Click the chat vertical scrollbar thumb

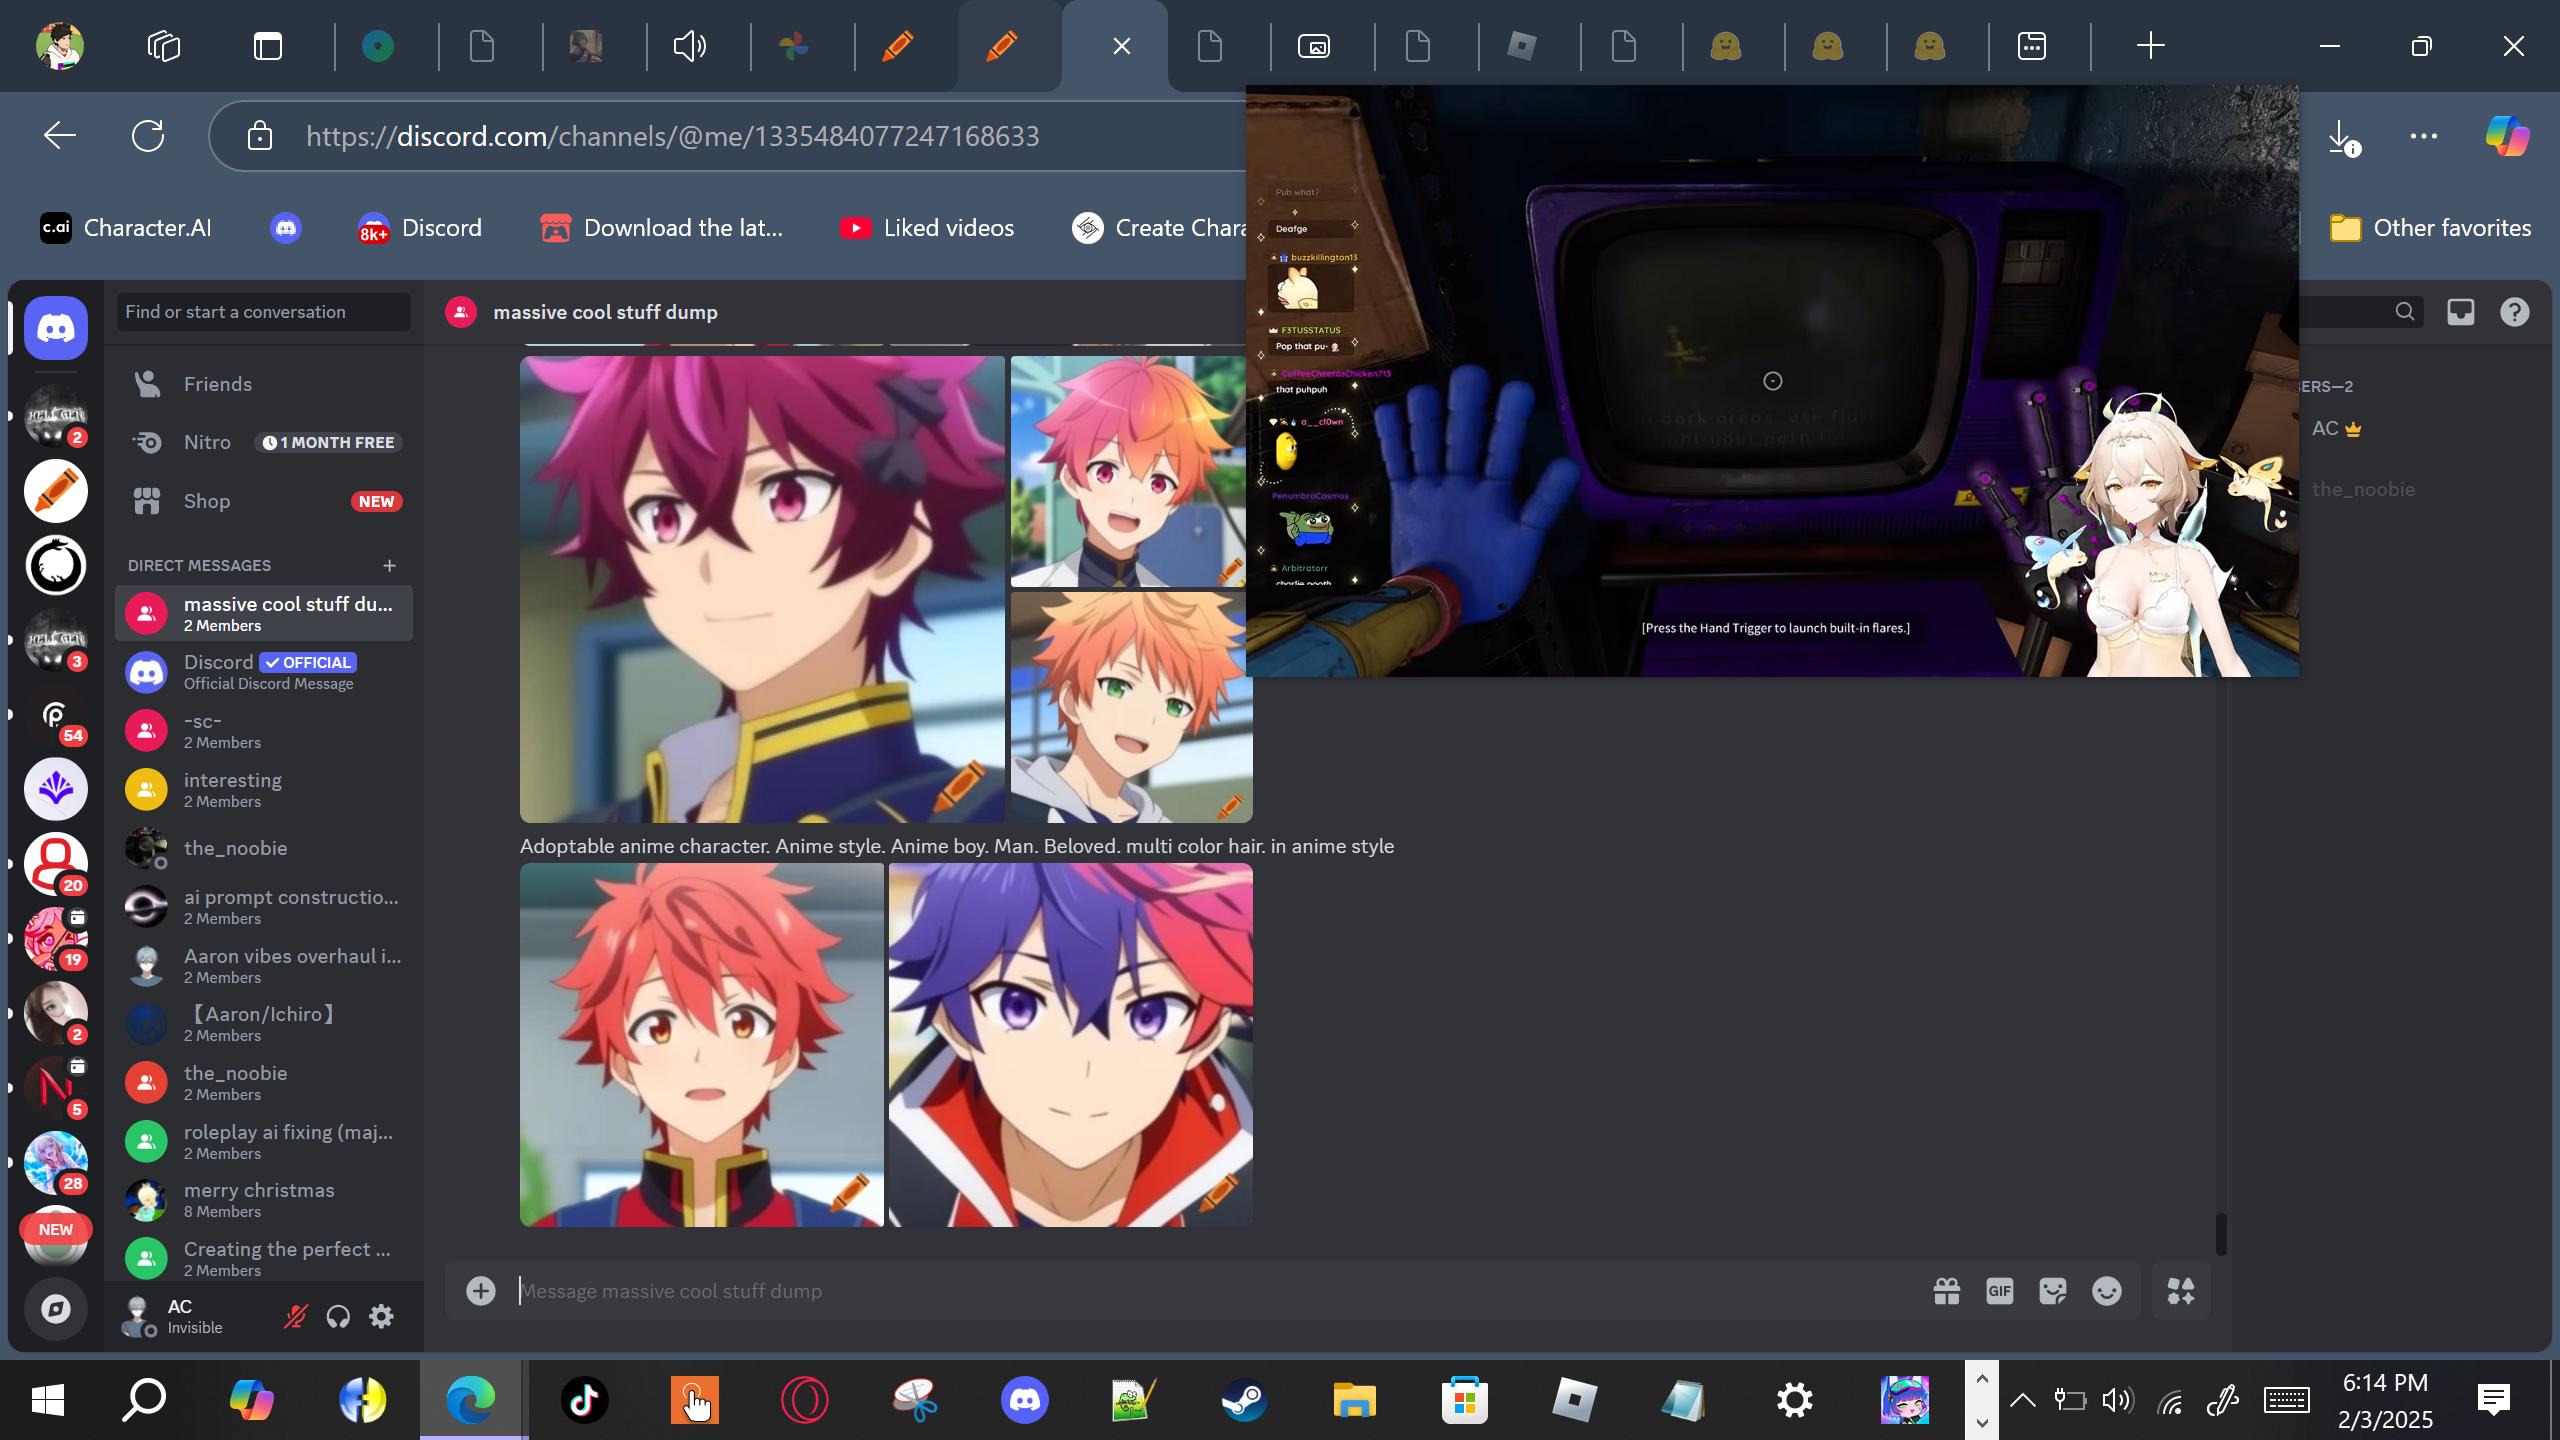[2221, 1233]
